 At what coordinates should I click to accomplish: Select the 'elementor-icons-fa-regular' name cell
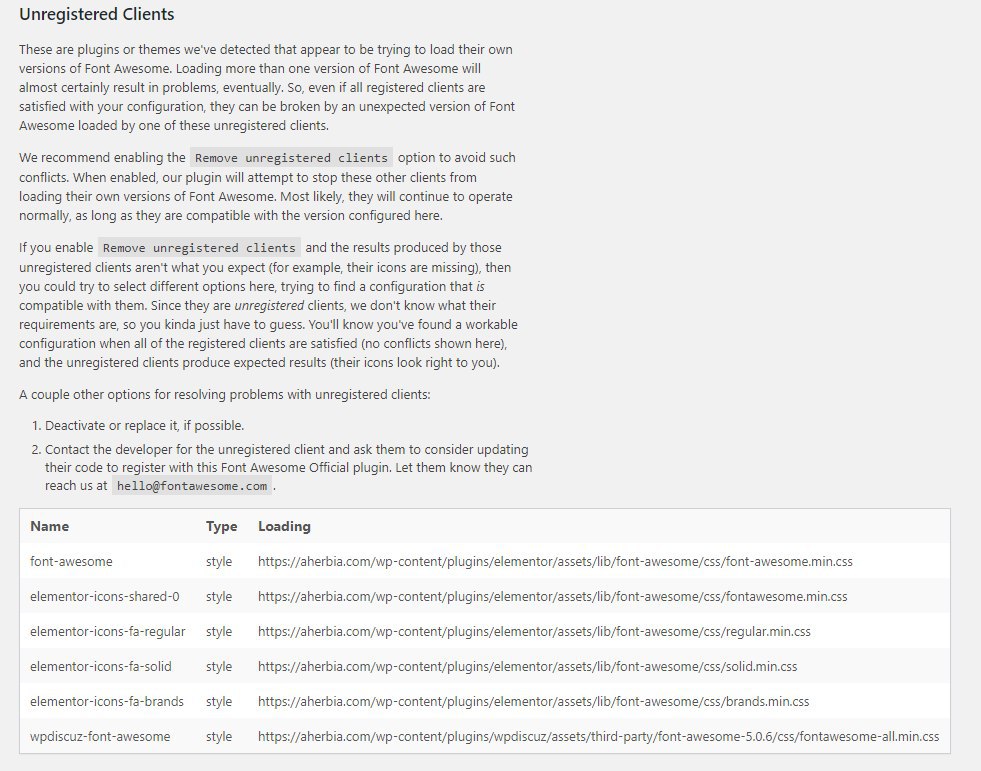108,631
